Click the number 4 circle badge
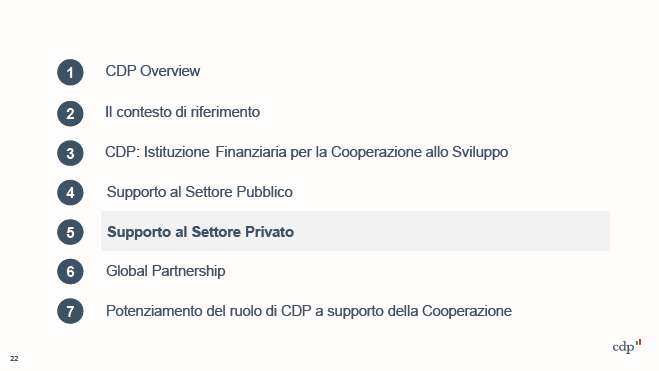Viewport: 659px width, 371px height. point(70,192)
